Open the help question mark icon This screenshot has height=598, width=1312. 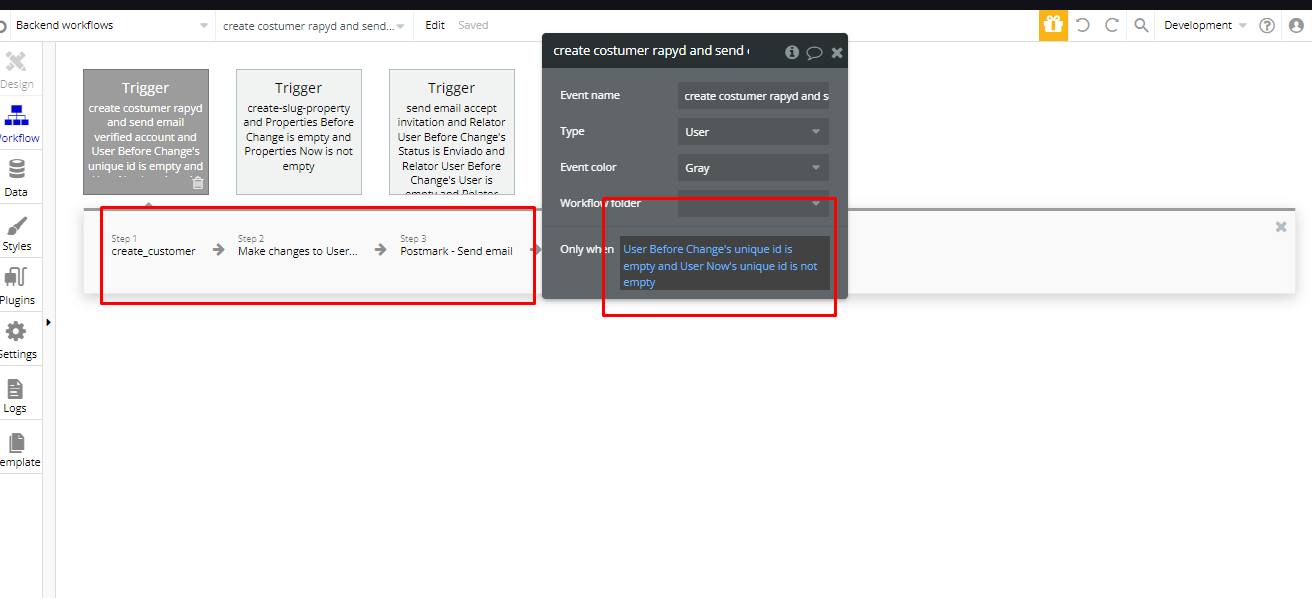tap(1267, 25)
